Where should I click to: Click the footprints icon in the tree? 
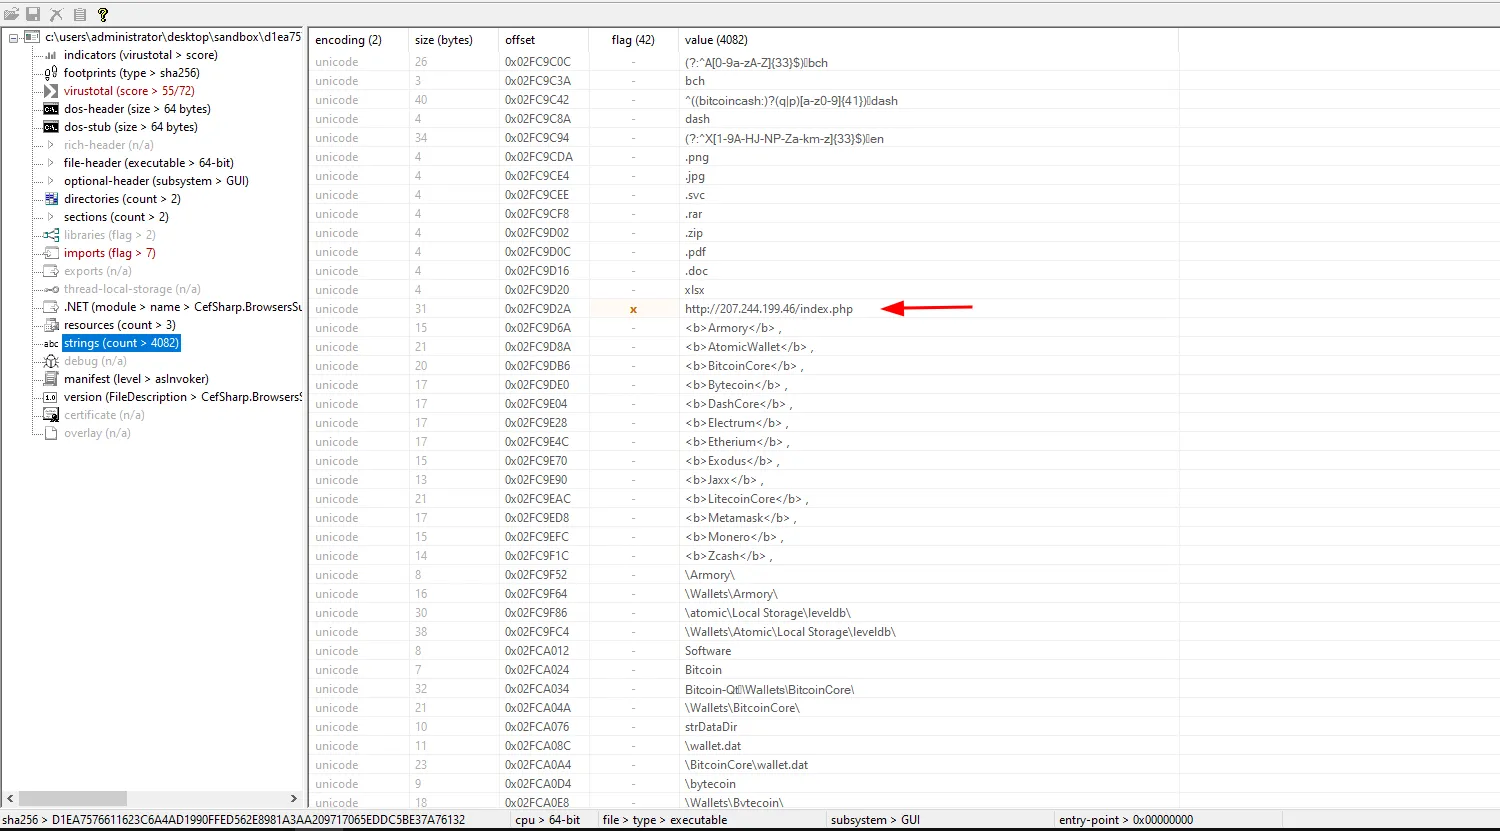coord(51,73)
